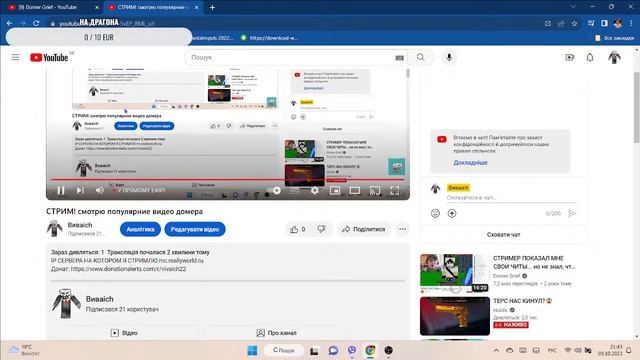Dislike the stream with thumbs down
The height and width of the screenshot is (360, 640).
click(322, 229)
